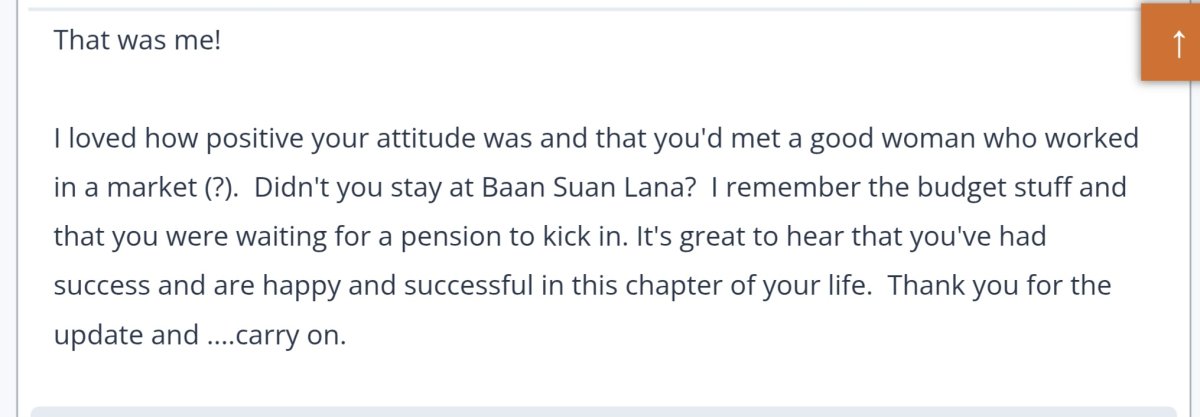
Task: Click the words "Thank you for the"
Action: (1000, 286)
